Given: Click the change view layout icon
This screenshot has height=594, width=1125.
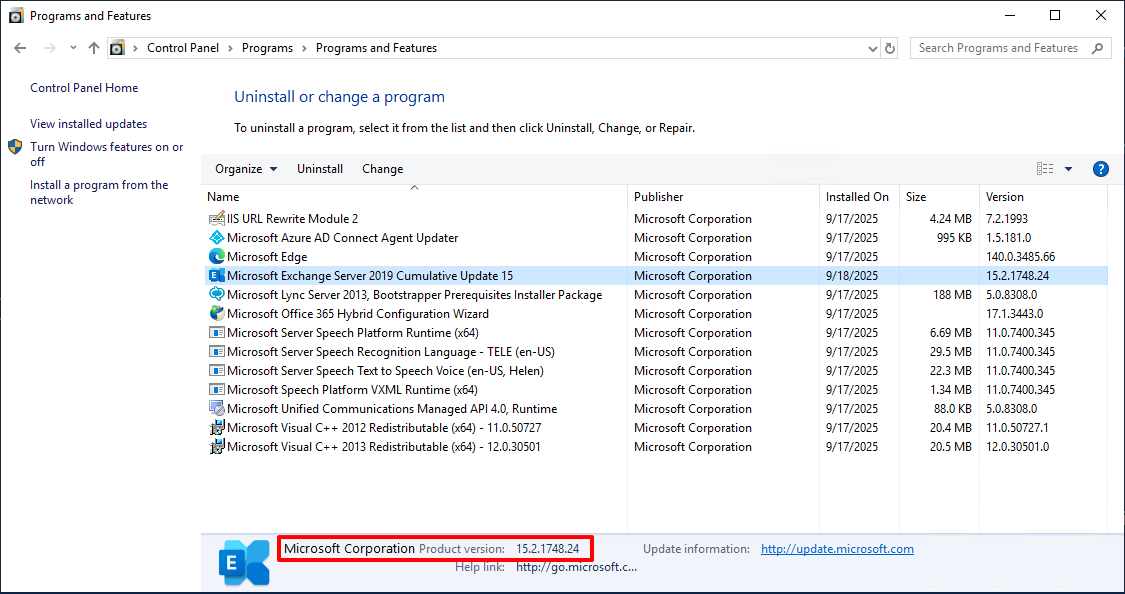Looking at the screenshot, I should [1045, 169].
